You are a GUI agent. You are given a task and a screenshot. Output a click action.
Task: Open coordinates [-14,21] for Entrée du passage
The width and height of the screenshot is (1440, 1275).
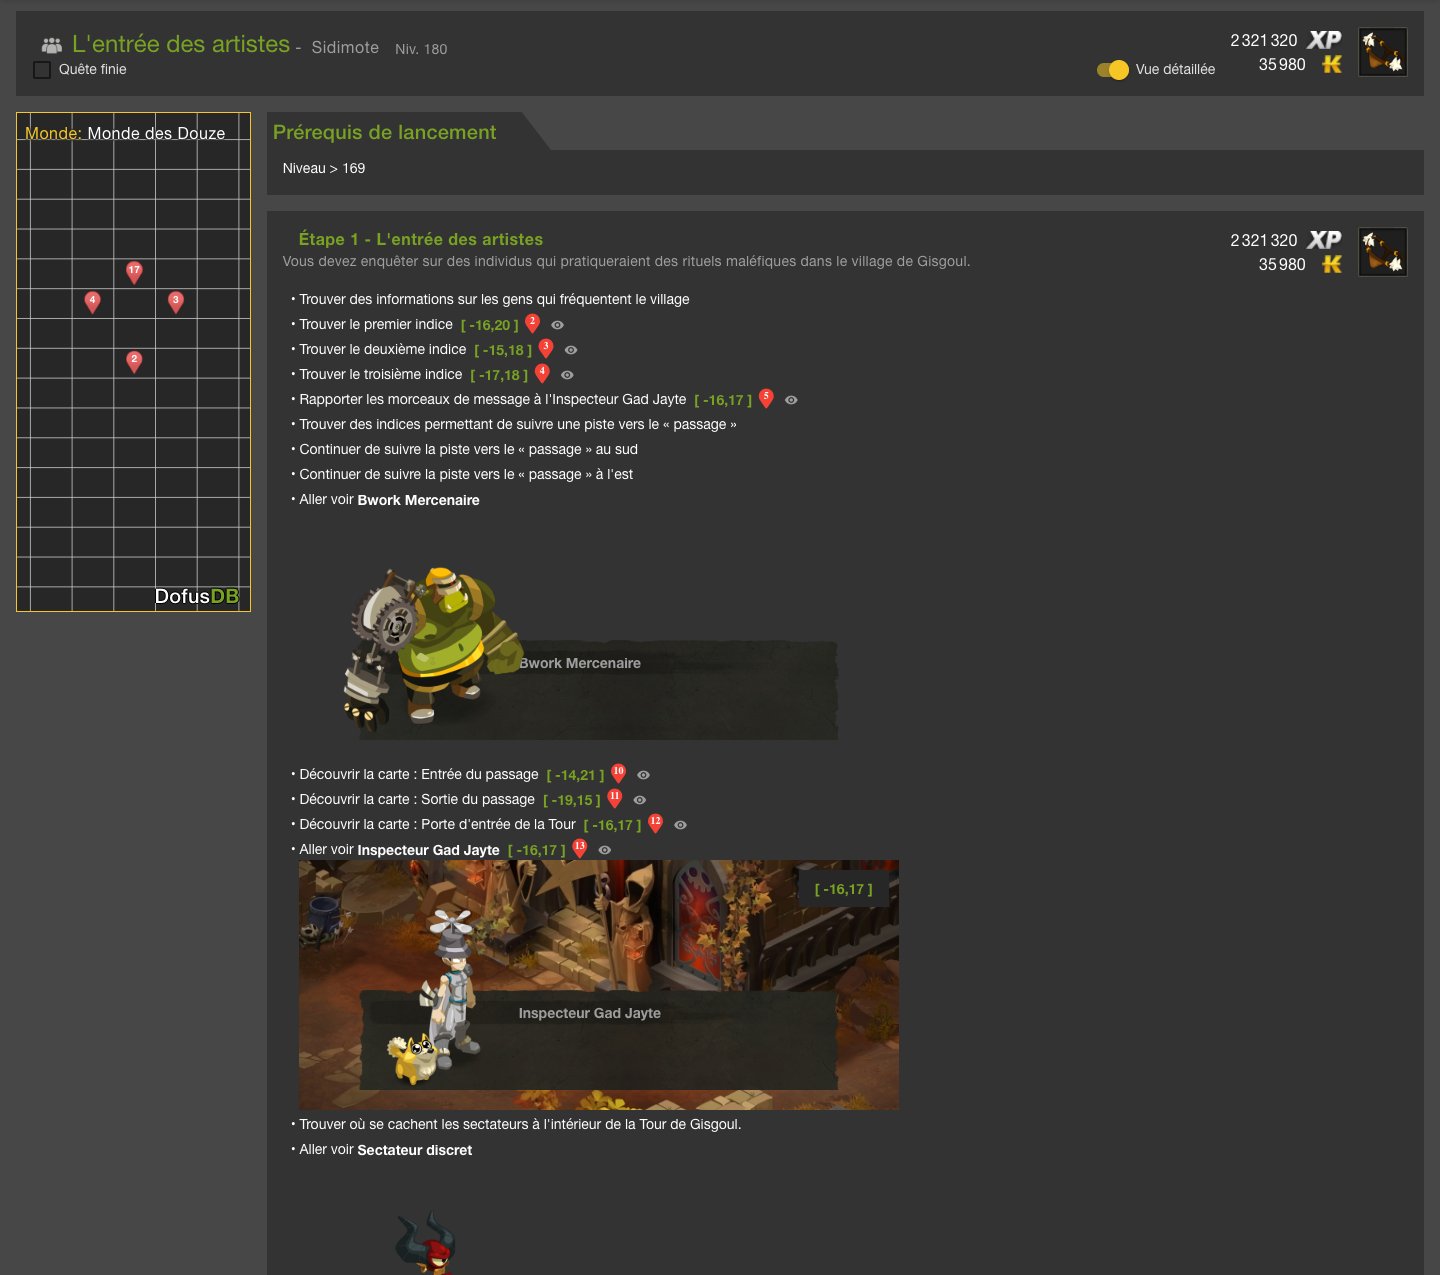pos(576,775)
